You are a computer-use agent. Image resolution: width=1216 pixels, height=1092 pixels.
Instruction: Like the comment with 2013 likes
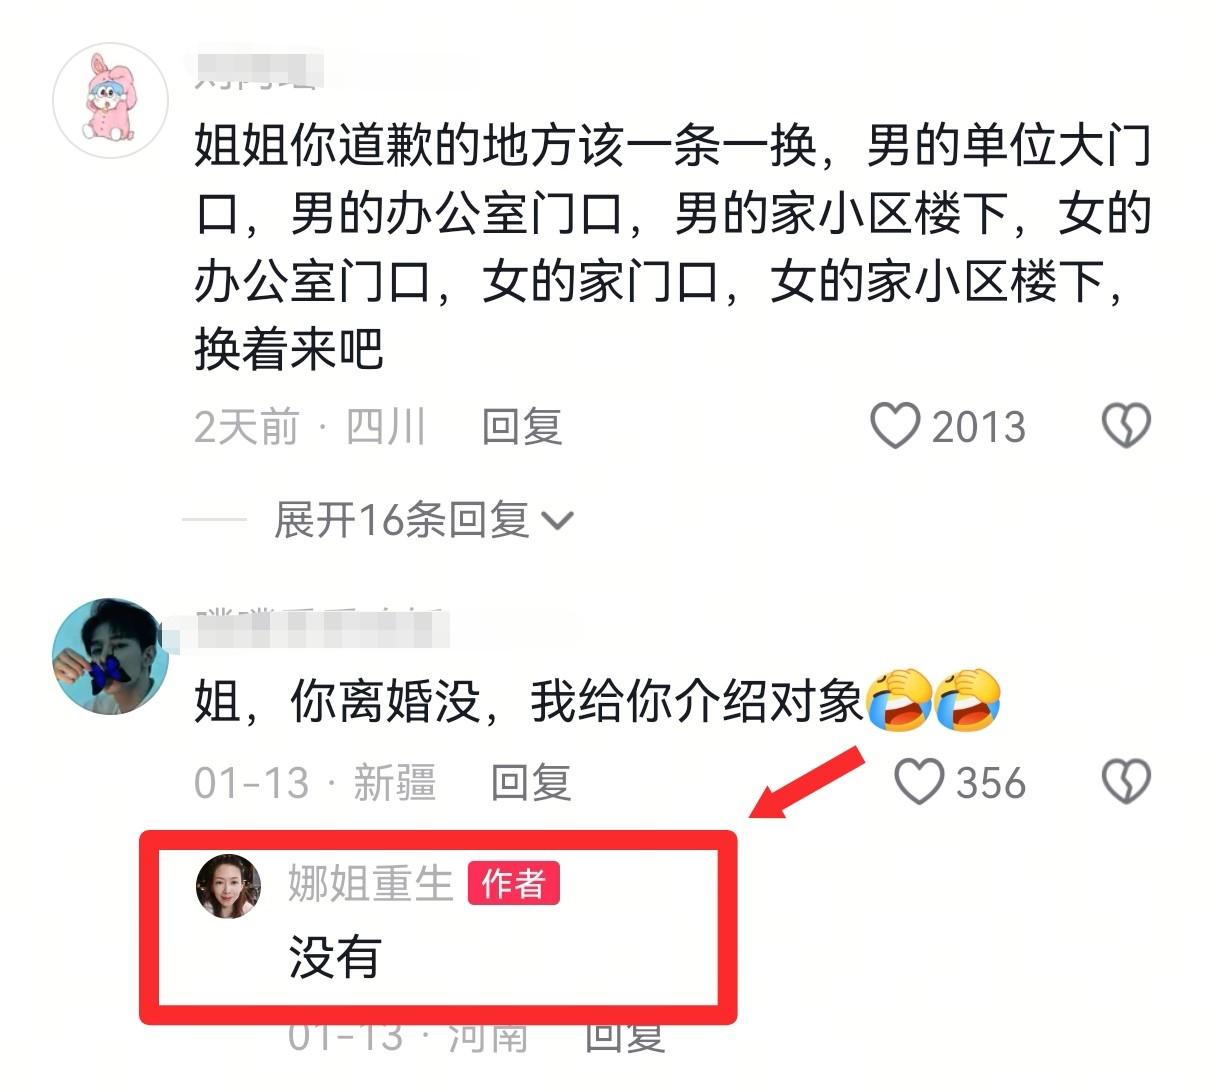click(x=894, y=427)
